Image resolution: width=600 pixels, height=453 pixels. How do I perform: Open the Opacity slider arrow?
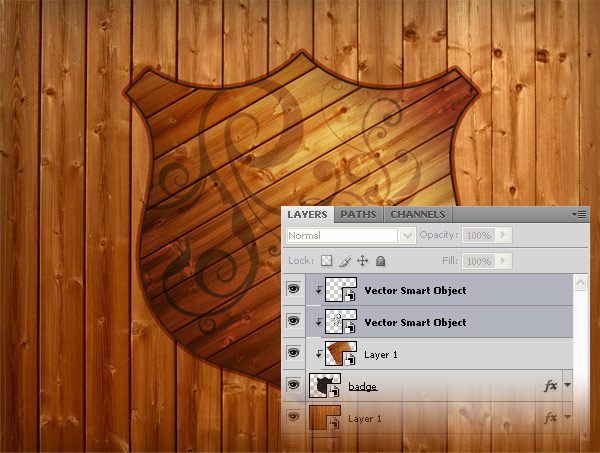pos(503,235)
